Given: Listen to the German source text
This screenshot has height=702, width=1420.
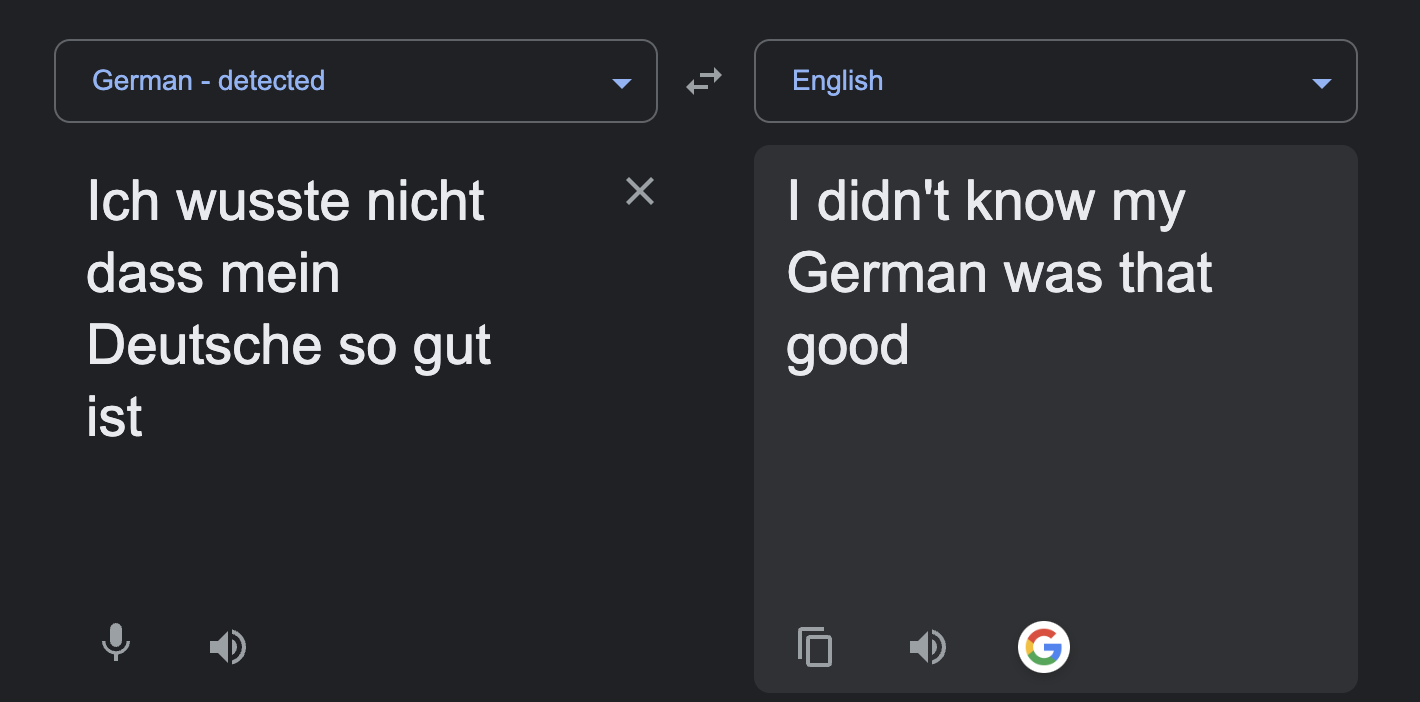Looking at the screenshot, I should click(x=228, y=647).
